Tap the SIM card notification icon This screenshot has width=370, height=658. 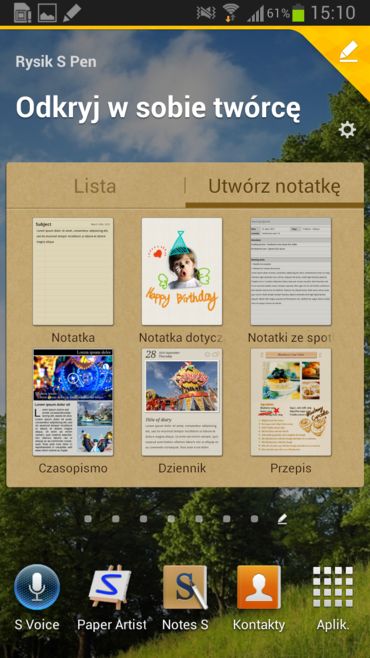tap(23, 13)
